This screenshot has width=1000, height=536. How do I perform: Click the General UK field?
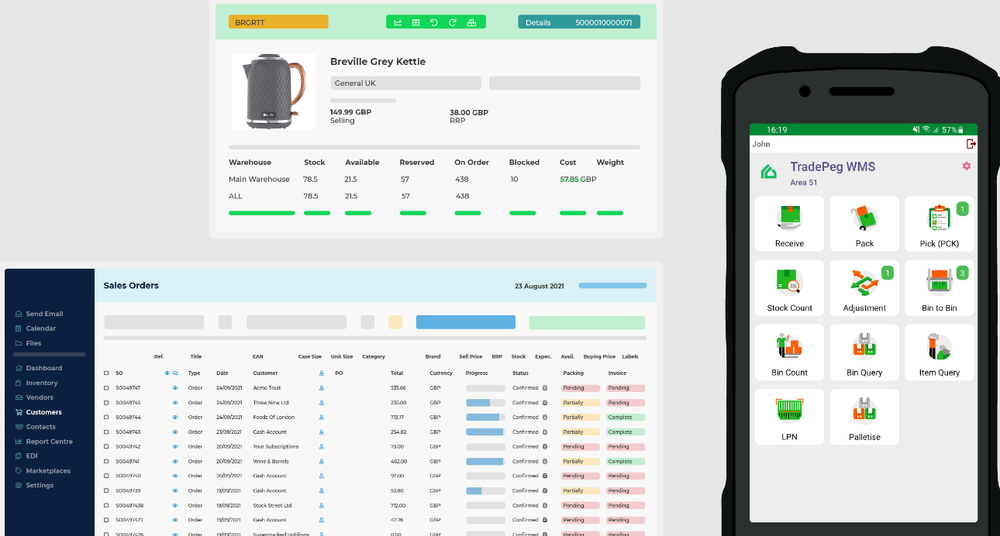[406, 83]
